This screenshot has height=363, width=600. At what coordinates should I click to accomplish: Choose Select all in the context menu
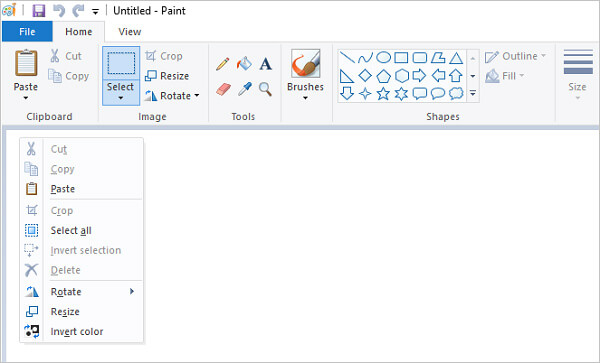(82, 230)
